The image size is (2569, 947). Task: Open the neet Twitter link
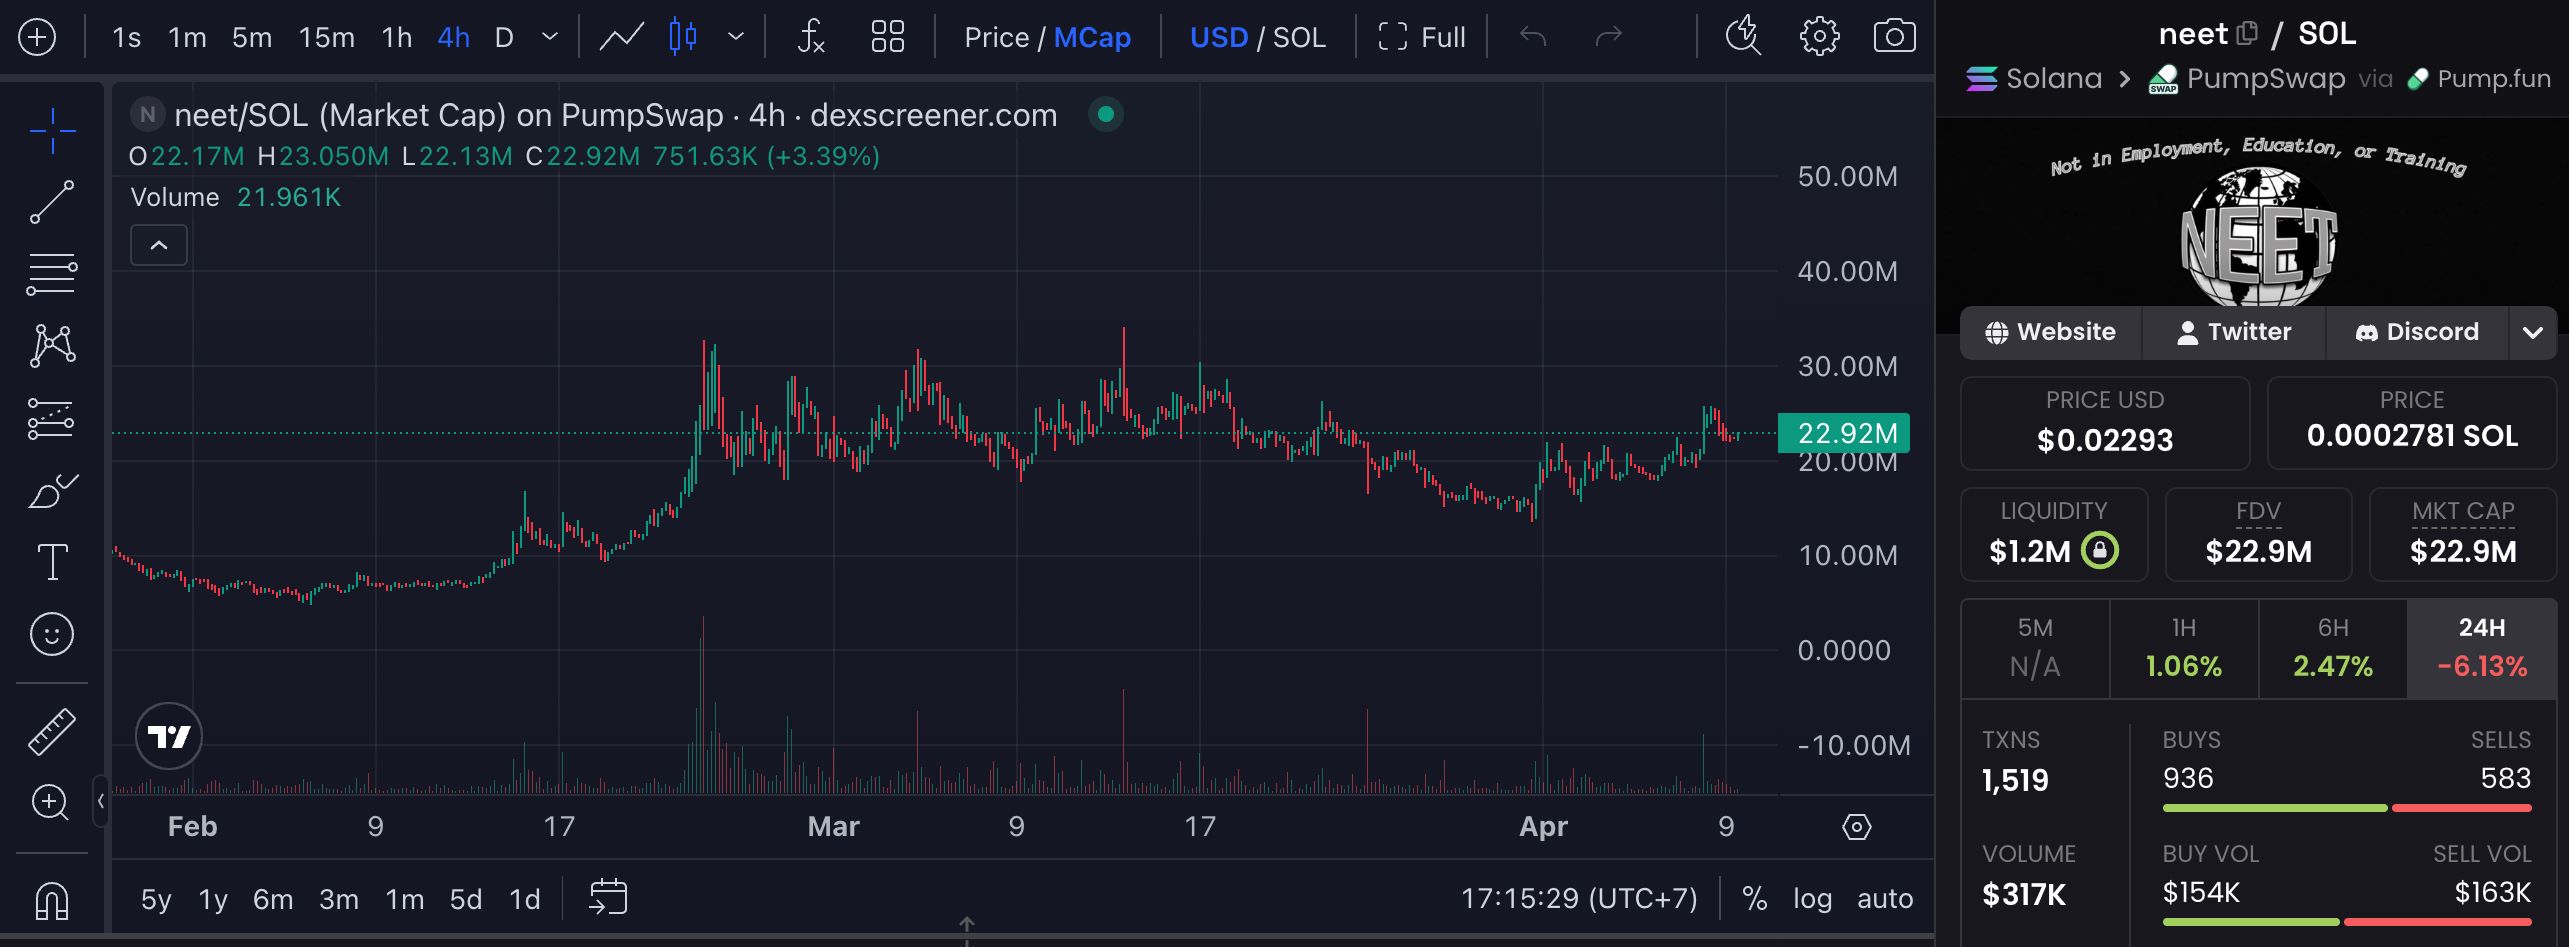2234,332
